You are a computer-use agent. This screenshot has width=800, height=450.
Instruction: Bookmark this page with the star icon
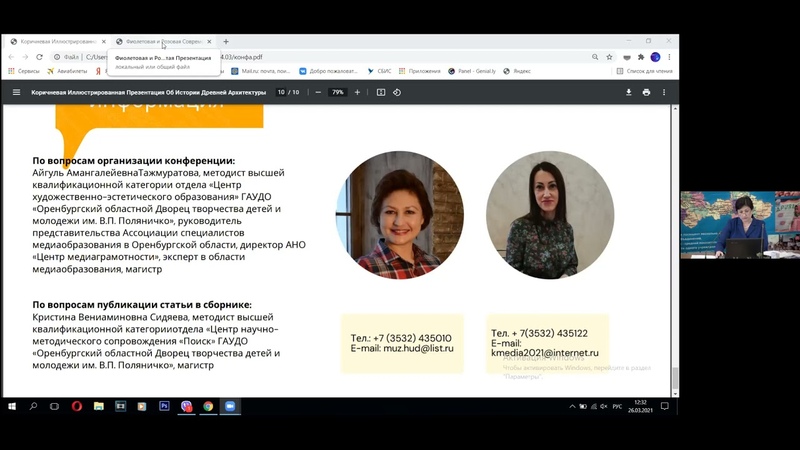click(x=609, y=57)
